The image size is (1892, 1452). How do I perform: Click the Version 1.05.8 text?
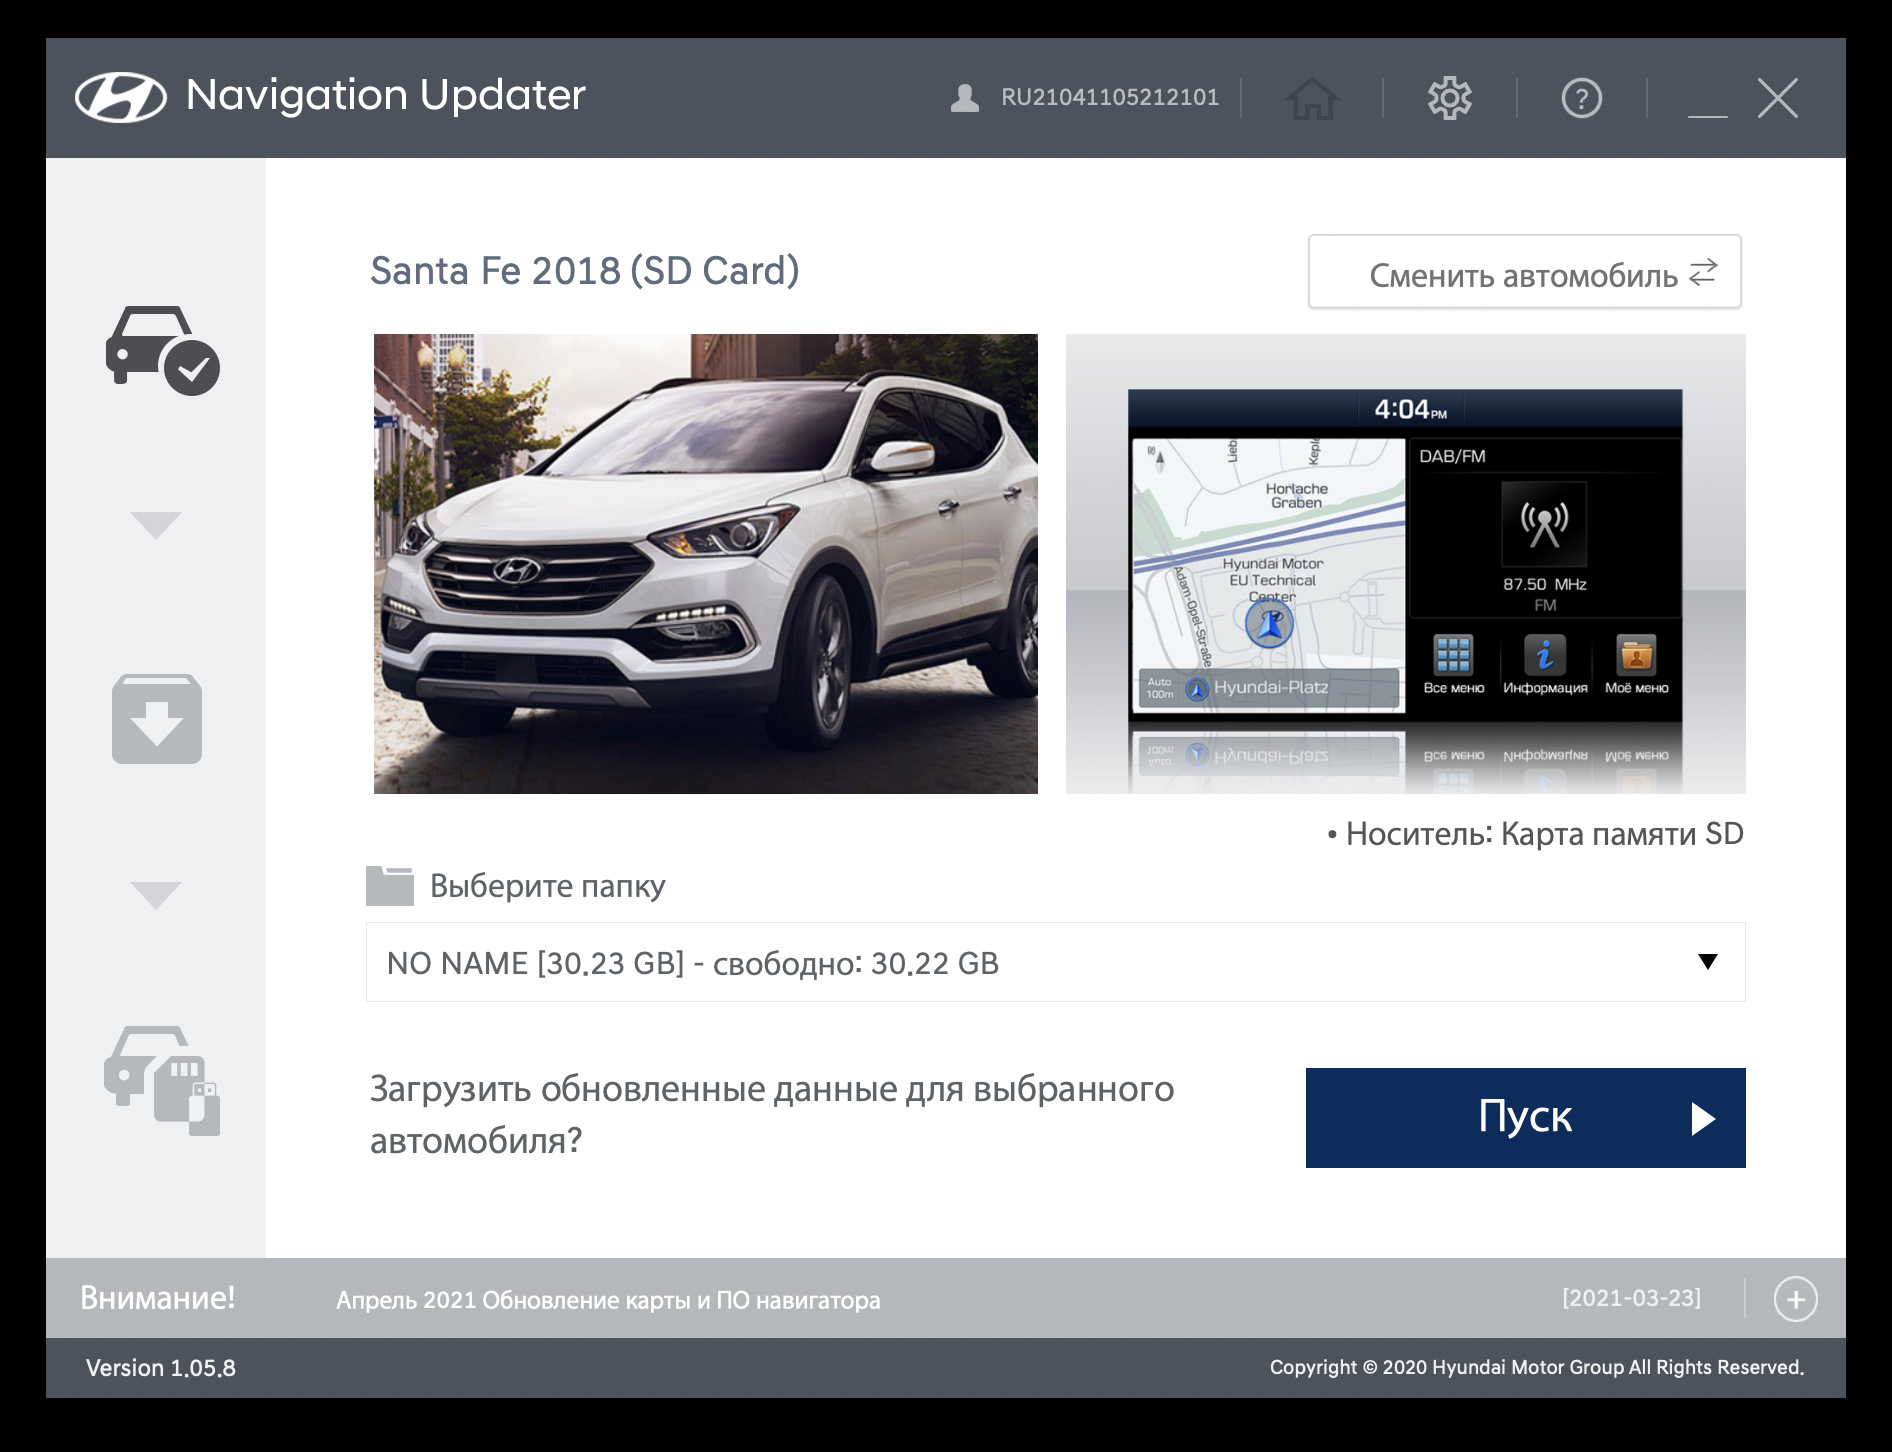click(x=161, y=1368)
